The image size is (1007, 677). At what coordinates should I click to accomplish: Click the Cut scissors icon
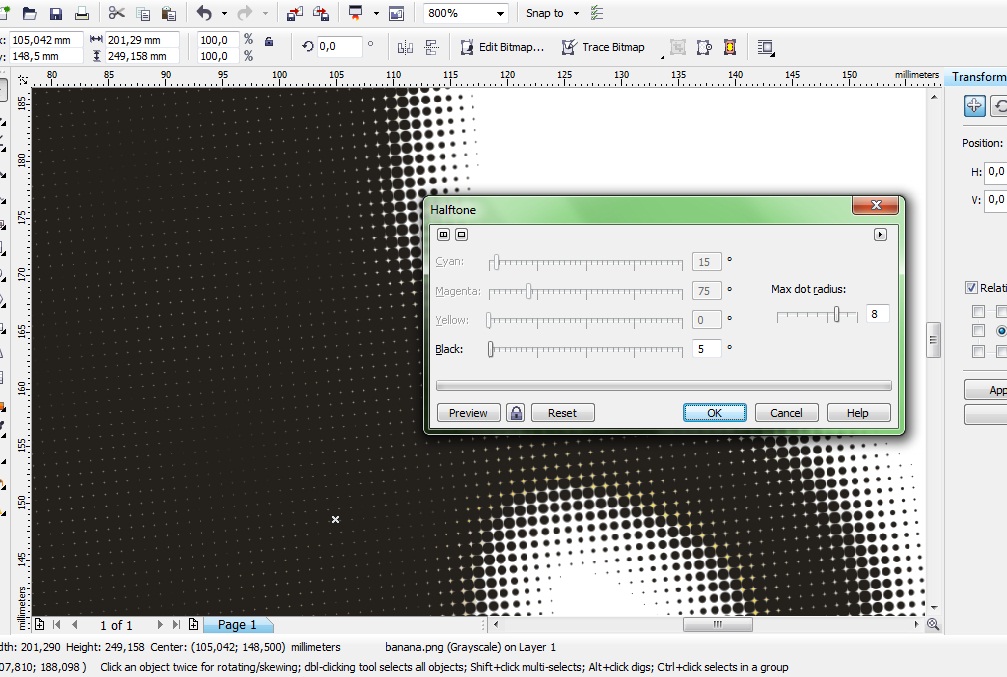115,13
